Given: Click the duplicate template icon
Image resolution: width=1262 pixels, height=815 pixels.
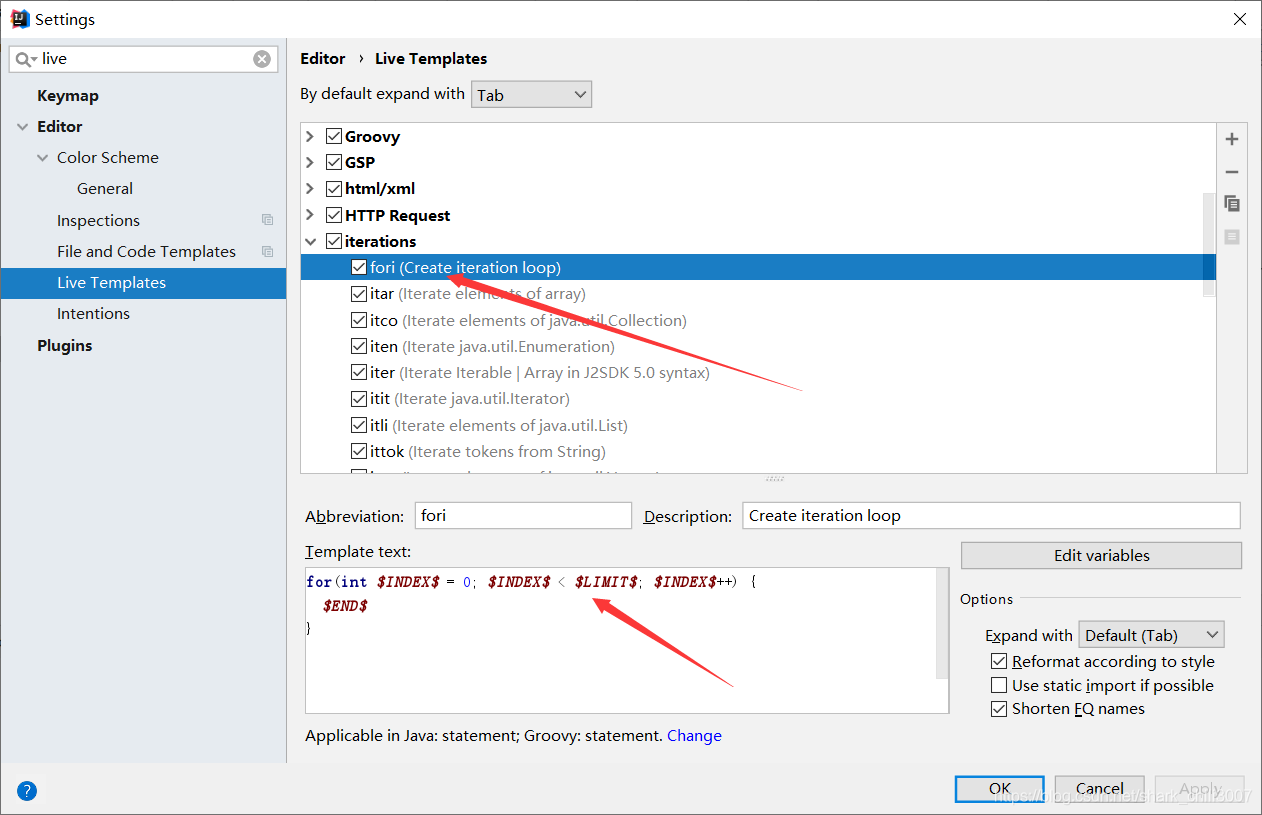Looking at the screenshot, I should click(1232, 204).
